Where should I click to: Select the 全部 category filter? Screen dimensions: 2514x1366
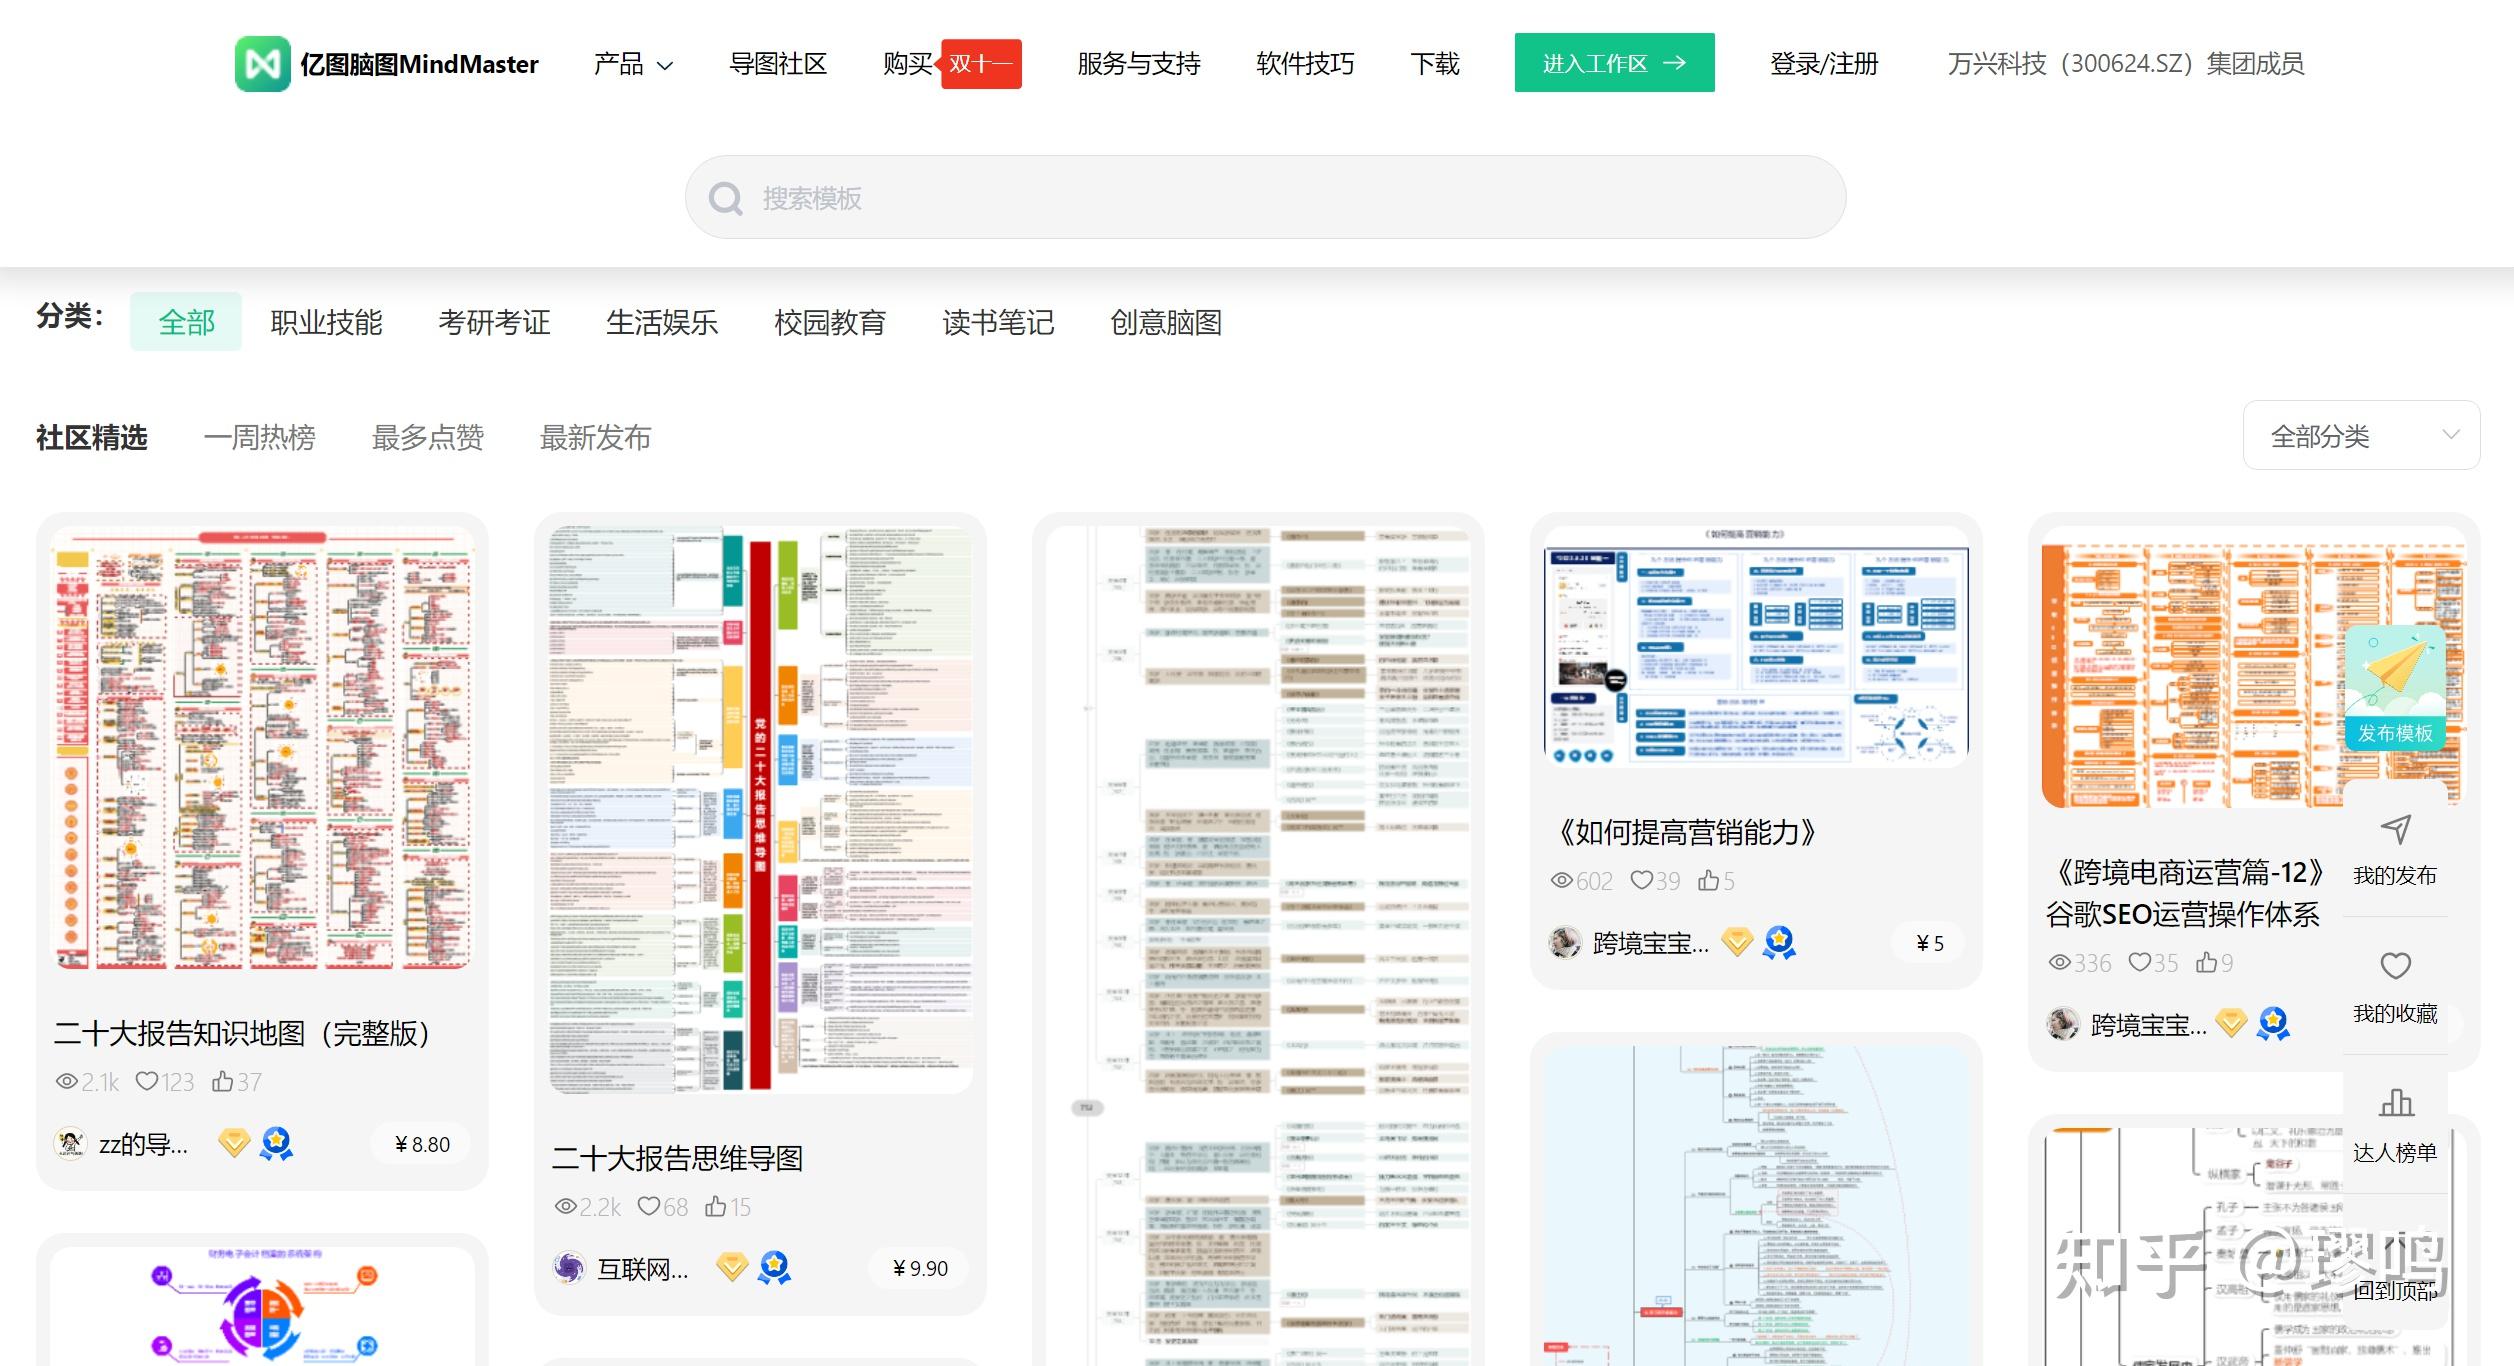pos(186,322)
